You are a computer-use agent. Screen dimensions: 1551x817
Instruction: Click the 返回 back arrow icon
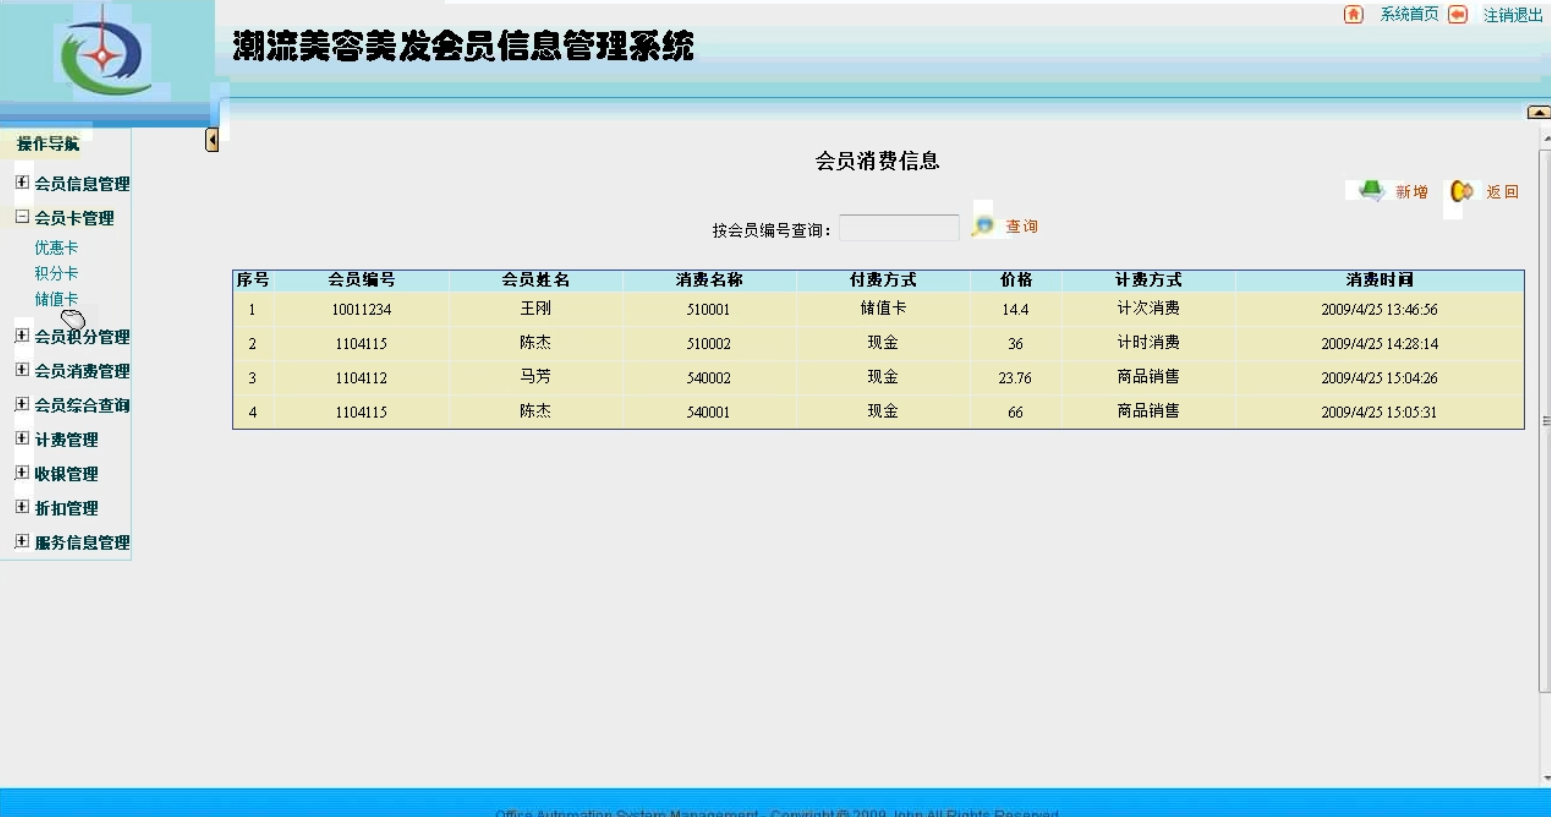point(1462,191)
